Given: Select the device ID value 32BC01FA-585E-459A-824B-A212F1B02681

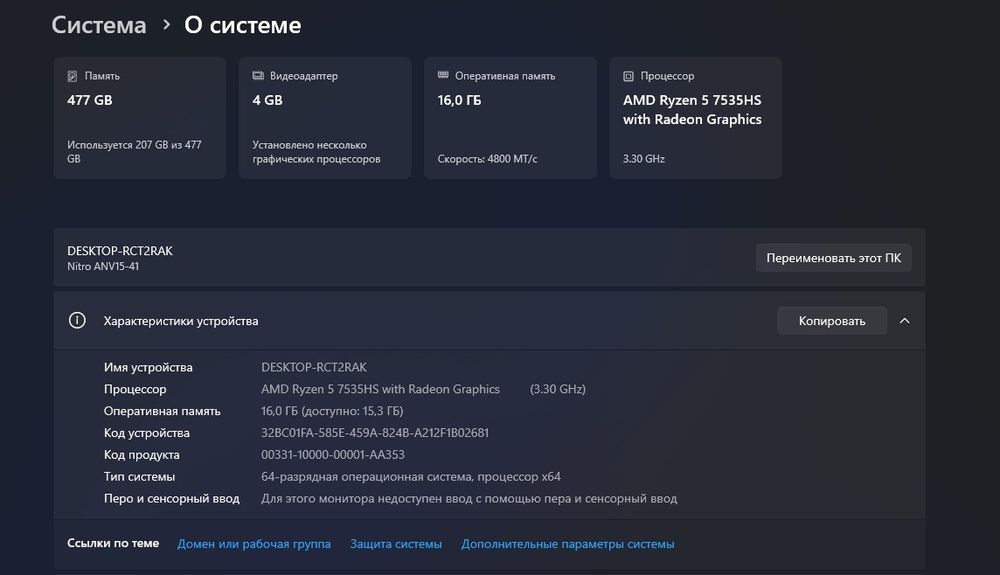Looking at the screenshot, I should click(375, 433).
